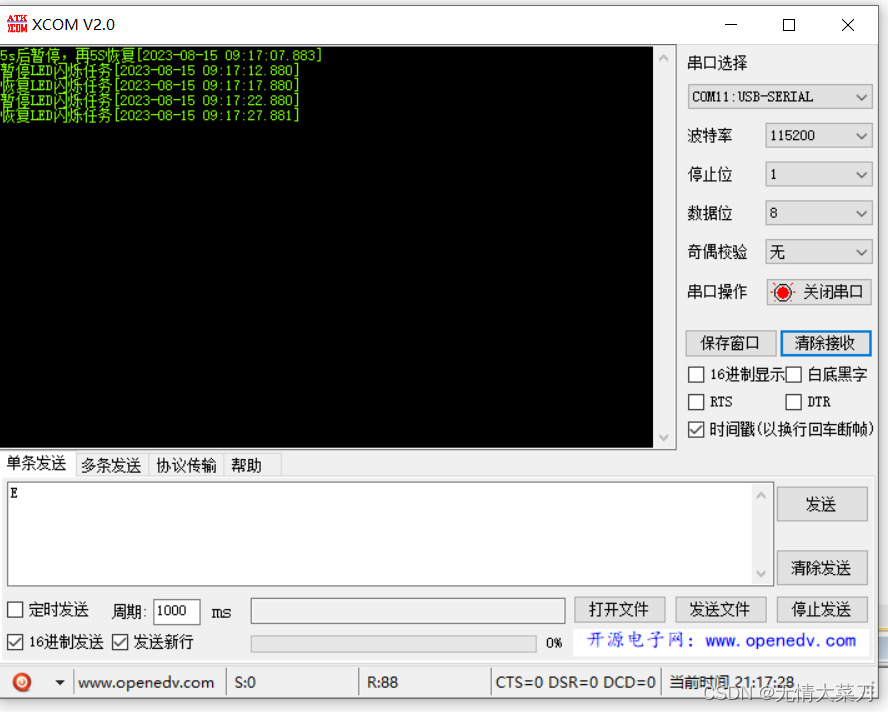Enable 定时发送 timed sending
888x712 pixels.
pyautogui.click(x=16, y=610)
